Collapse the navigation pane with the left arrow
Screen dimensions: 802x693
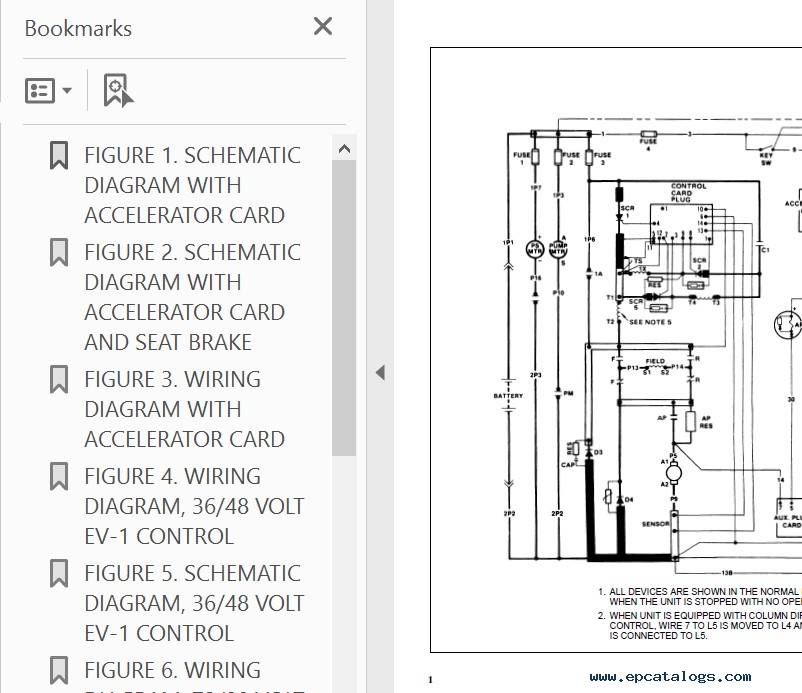click(x=380, y=372)
